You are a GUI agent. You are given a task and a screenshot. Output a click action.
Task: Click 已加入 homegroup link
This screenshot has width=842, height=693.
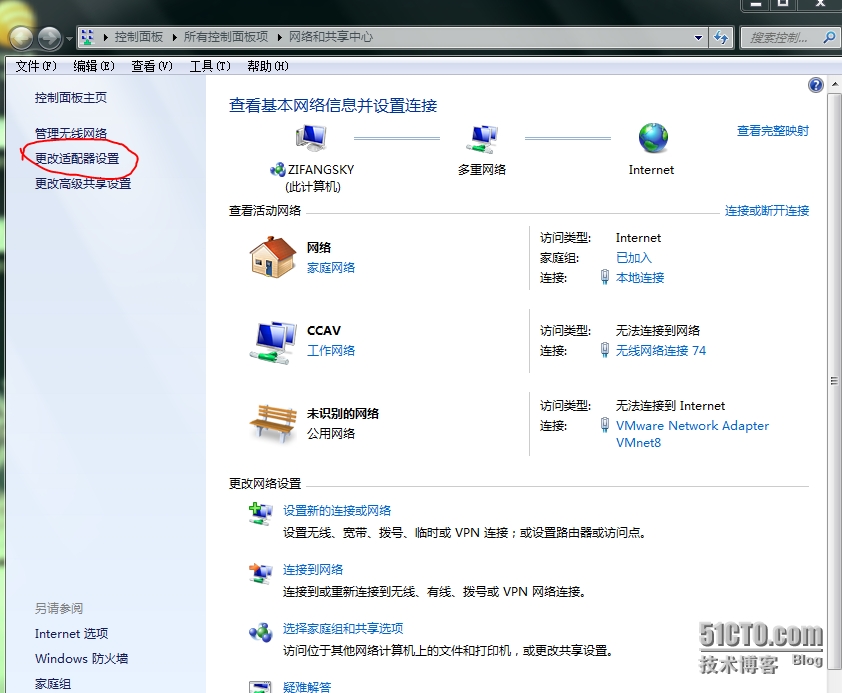tap(634, 258)
